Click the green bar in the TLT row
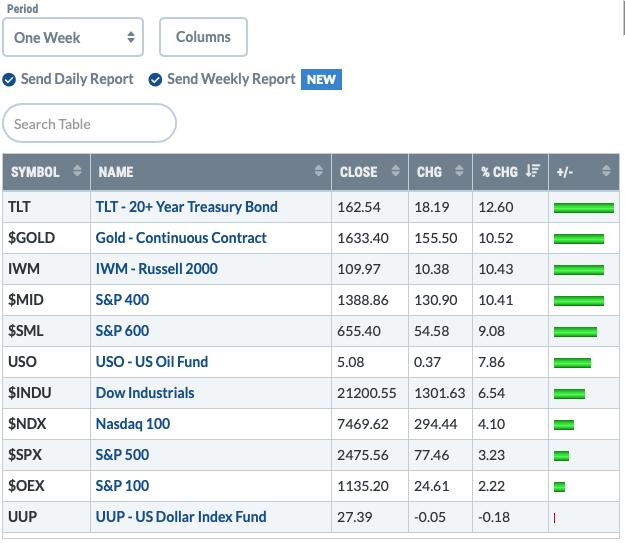Screen dimensions: 625x543 (584, 208)
